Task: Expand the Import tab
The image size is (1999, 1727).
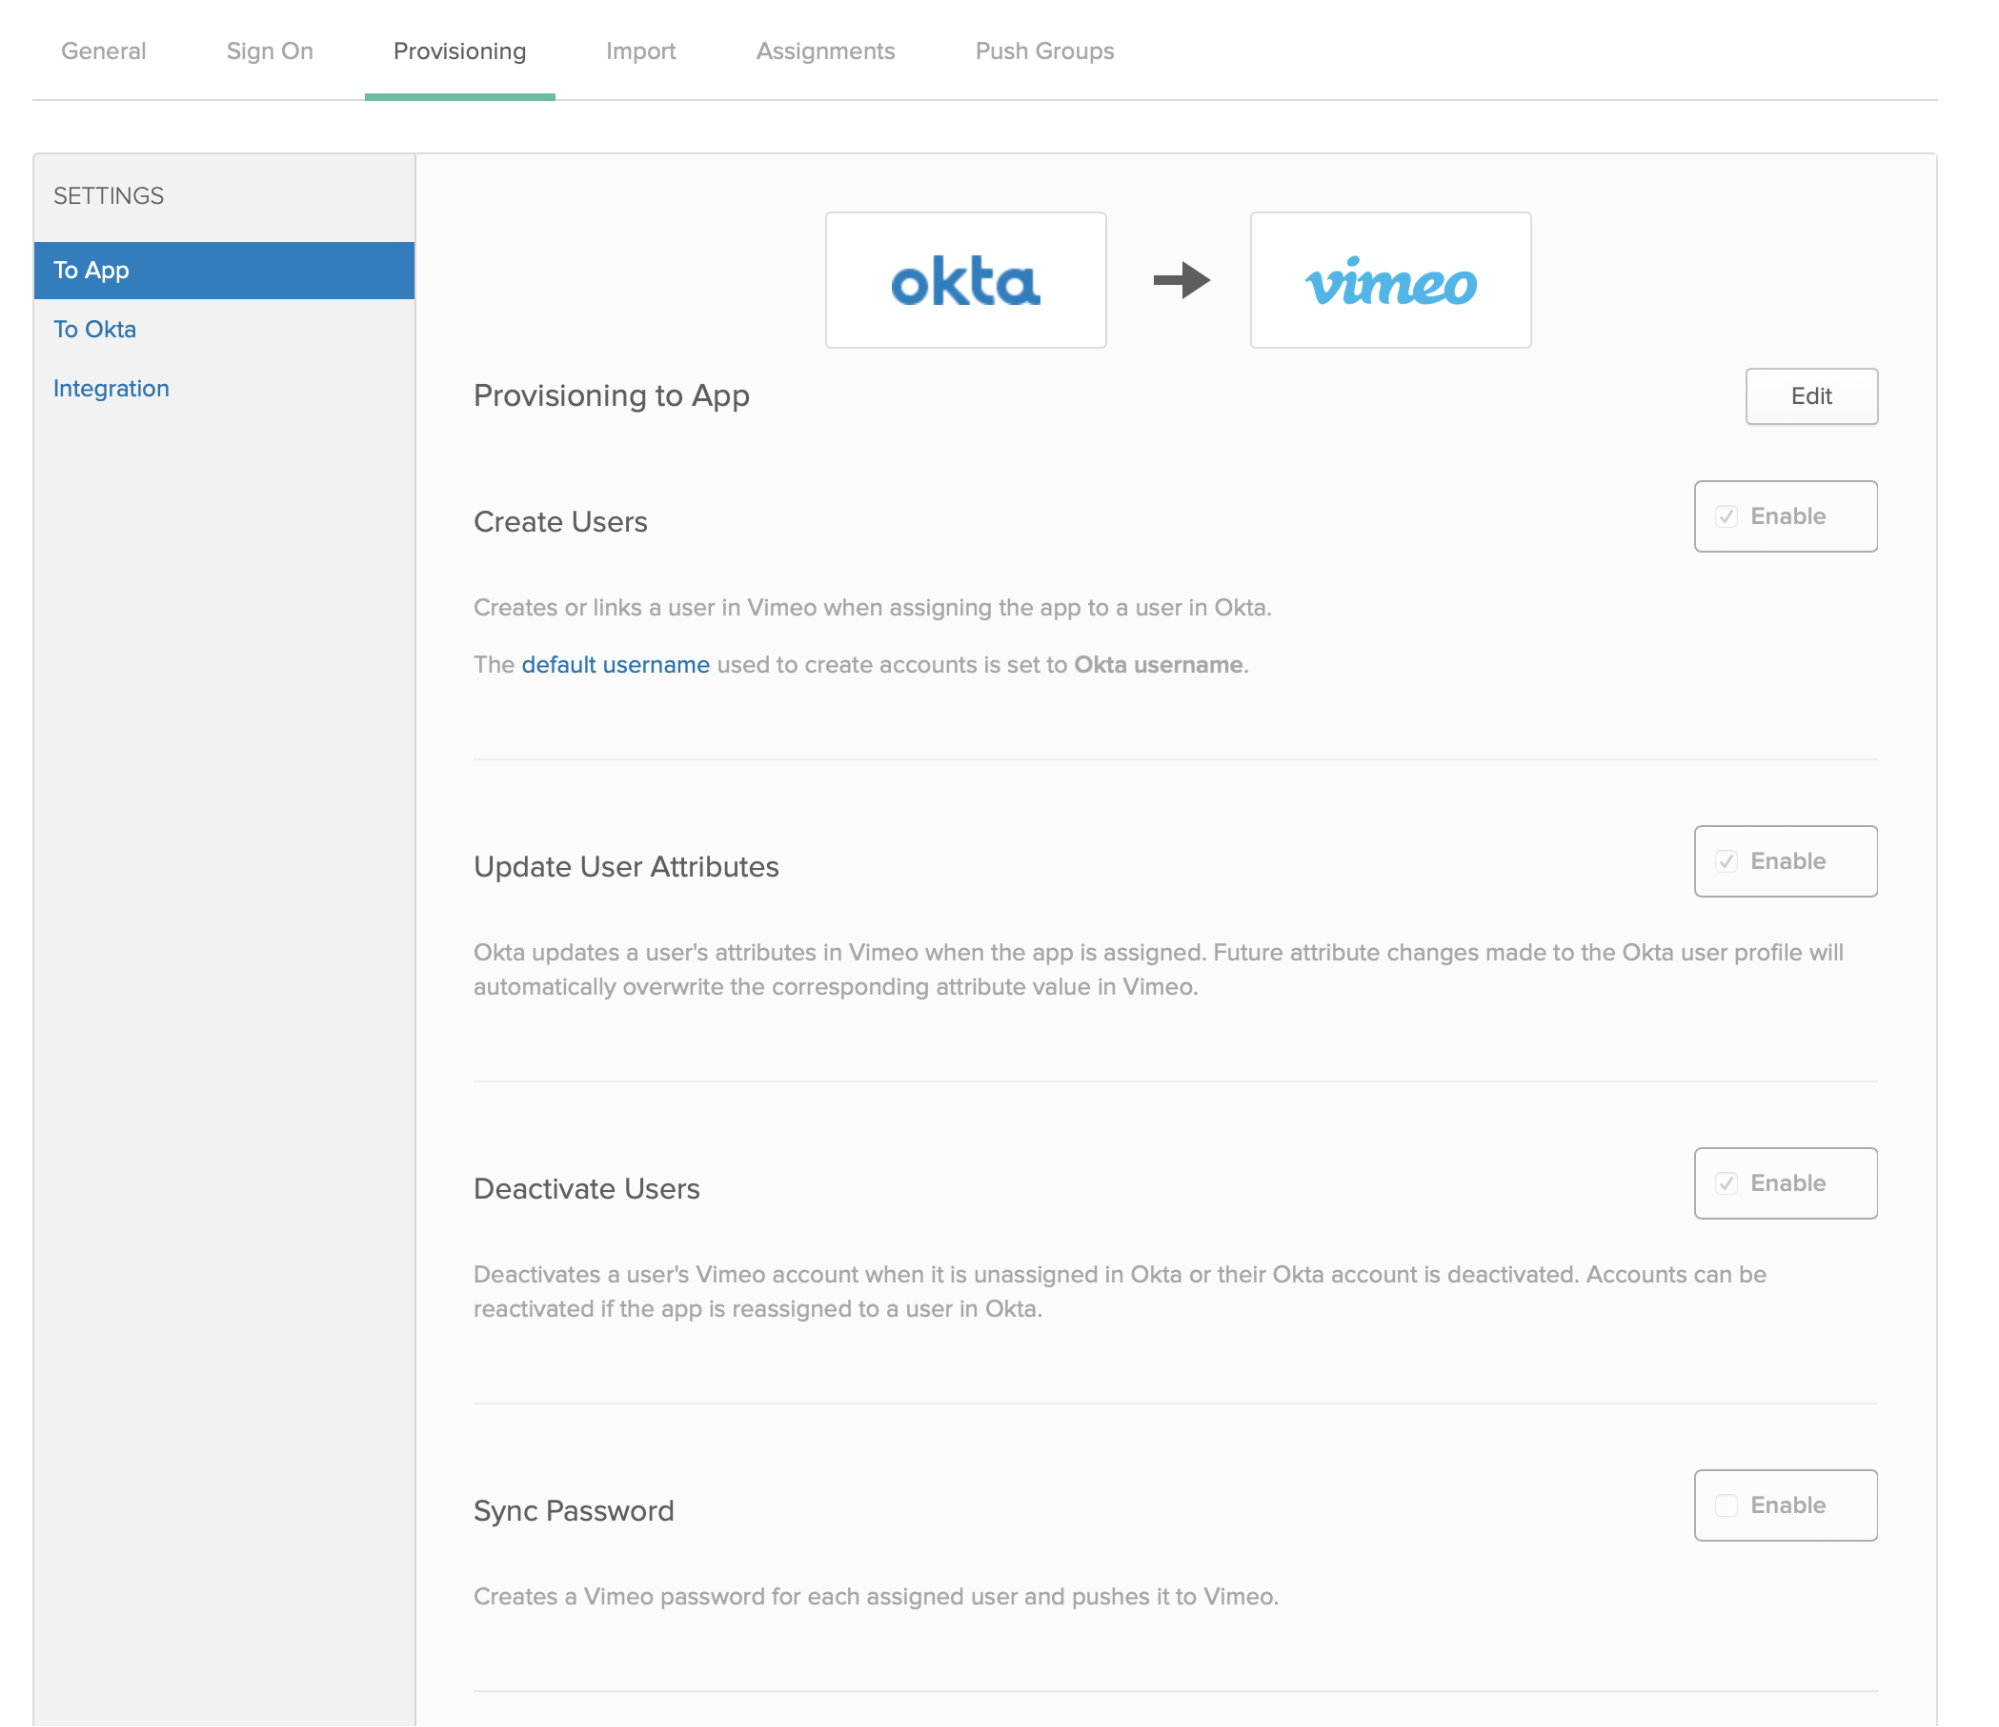Action: (643, 49)
